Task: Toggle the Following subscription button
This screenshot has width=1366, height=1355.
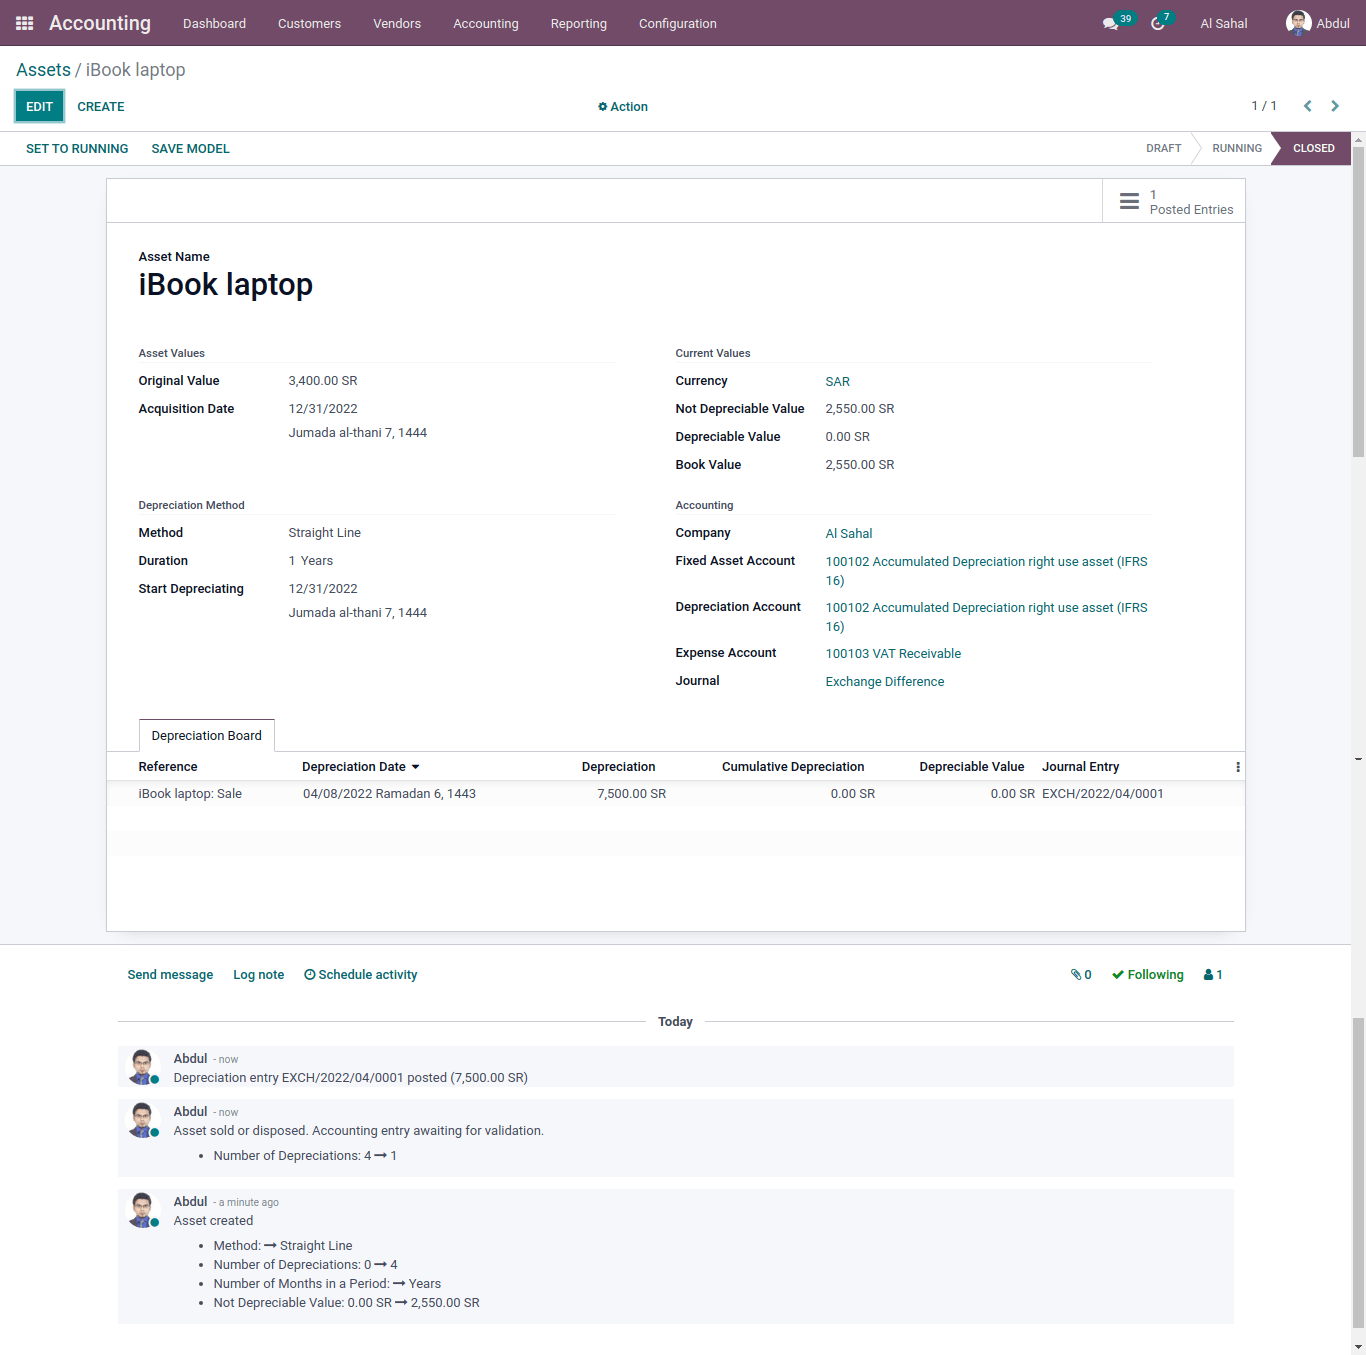Action: pos(1147,975)
